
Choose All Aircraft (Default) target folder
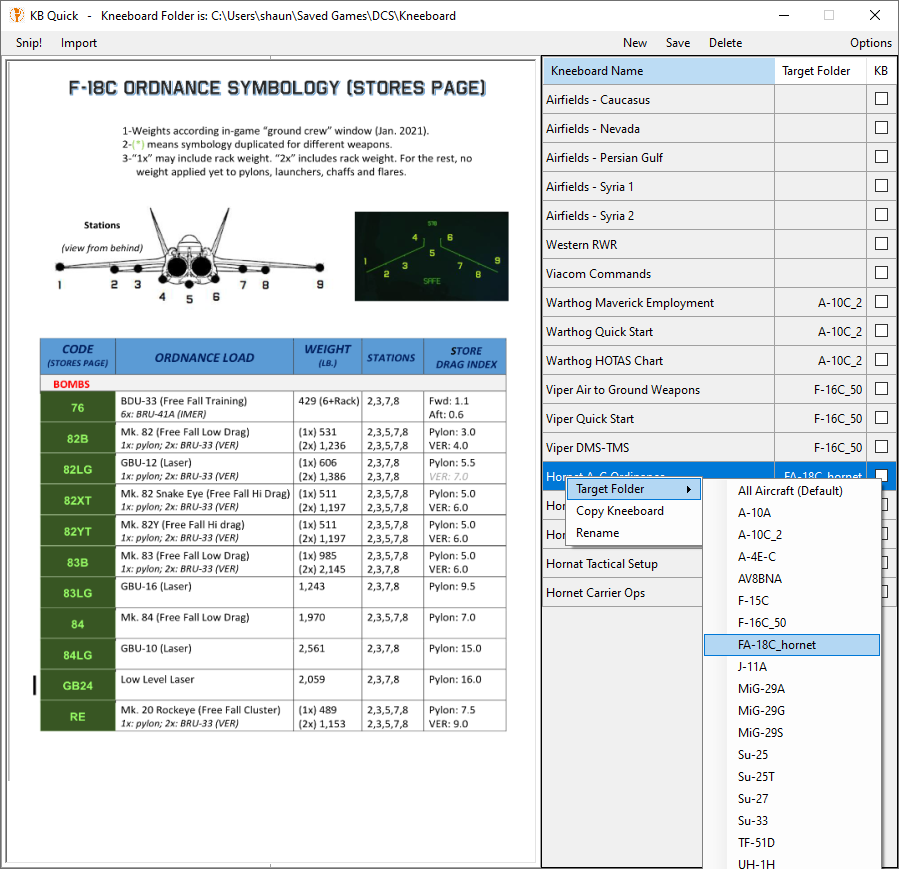click(x=790, y=491)
